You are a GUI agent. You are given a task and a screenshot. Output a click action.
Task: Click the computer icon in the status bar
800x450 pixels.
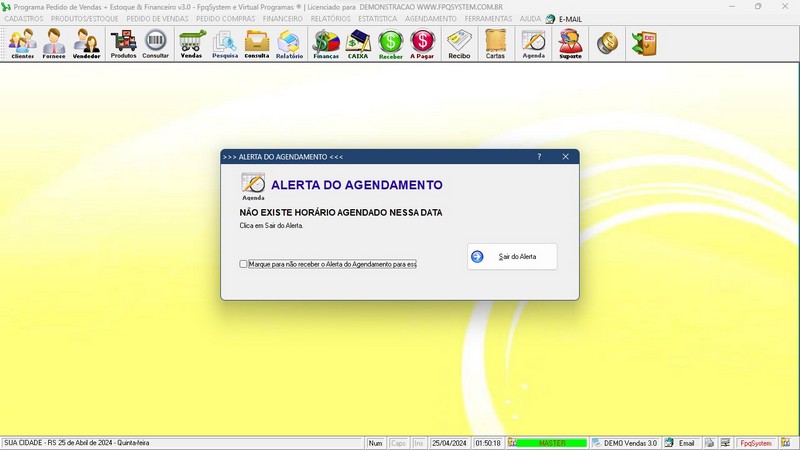[x=726, y=443]
